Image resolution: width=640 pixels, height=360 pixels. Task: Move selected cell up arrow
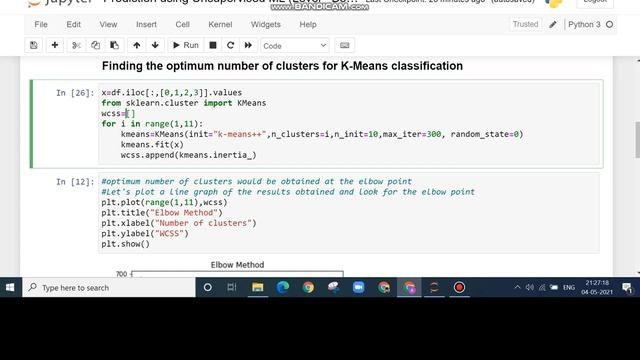coord(137,45)
